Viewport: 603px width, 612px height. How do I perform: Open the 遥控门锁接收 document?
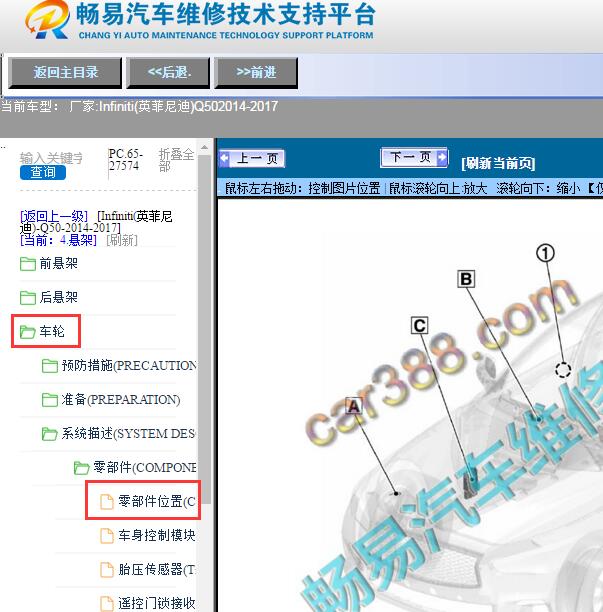click(x=157, y=603)
